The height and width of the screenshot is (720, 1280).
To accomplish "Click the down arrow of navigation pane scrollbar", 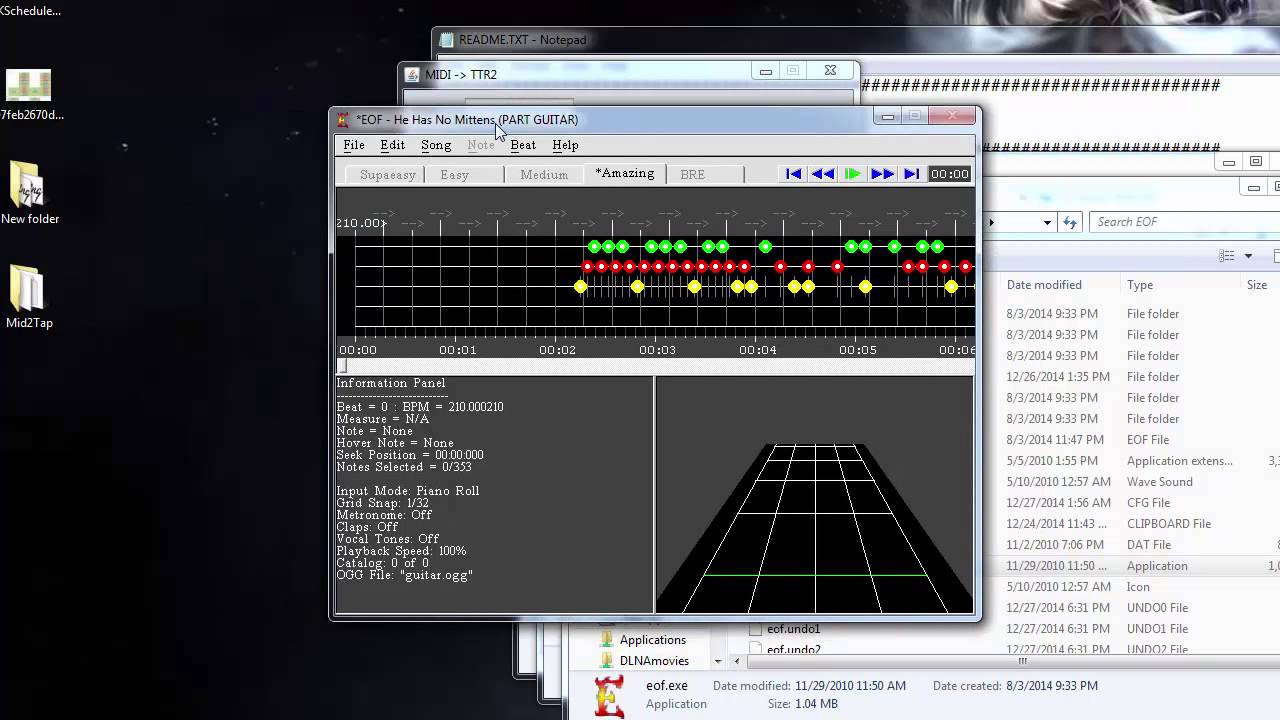I will tap(718, 661).
